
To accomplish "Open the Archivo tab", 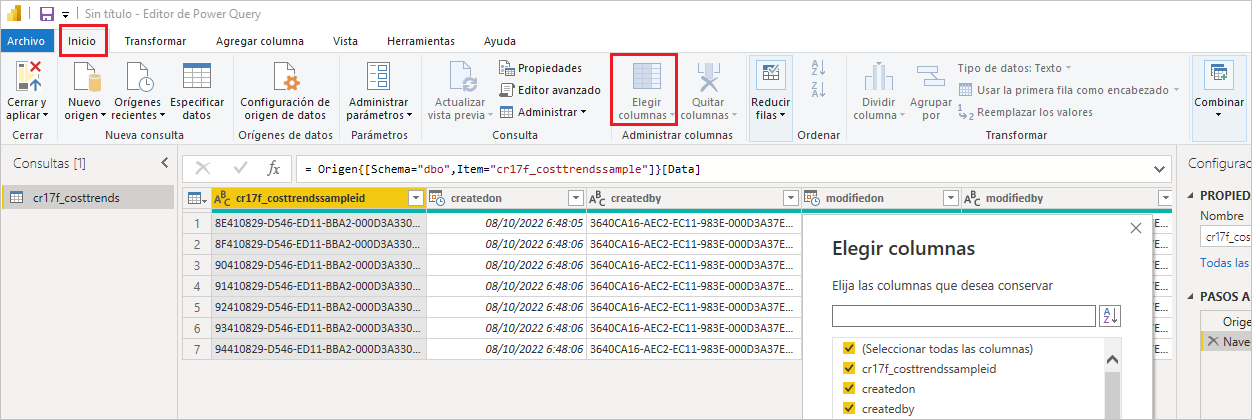I will click(26, 41).
